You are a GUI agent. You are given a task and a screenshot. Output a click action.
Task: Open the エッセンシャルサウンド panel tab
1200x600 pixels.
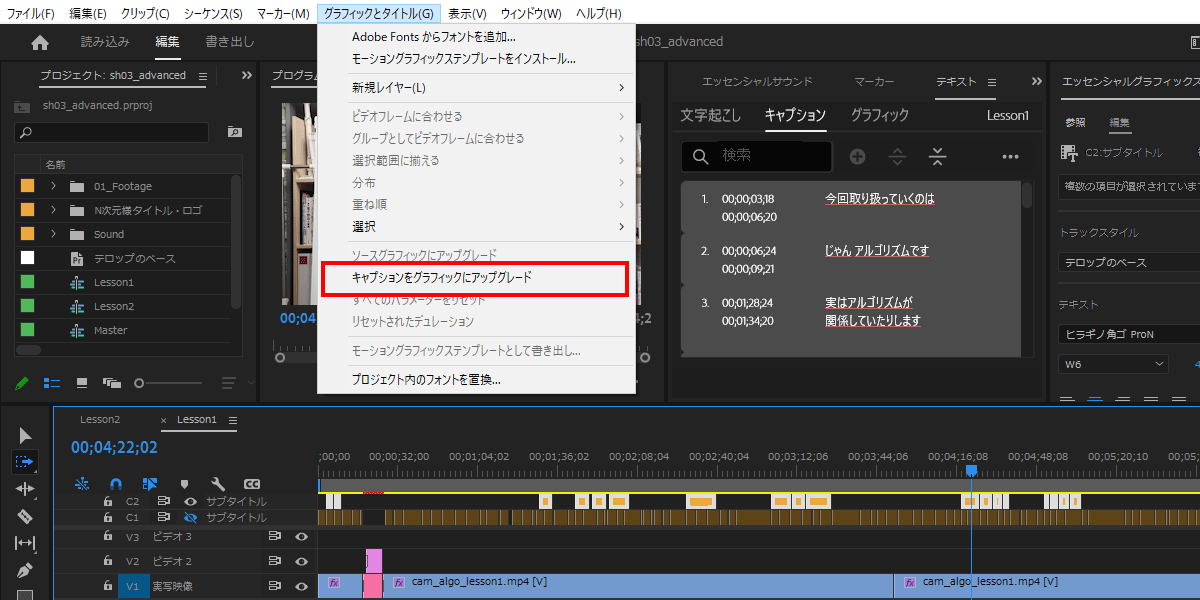[757, 81]
